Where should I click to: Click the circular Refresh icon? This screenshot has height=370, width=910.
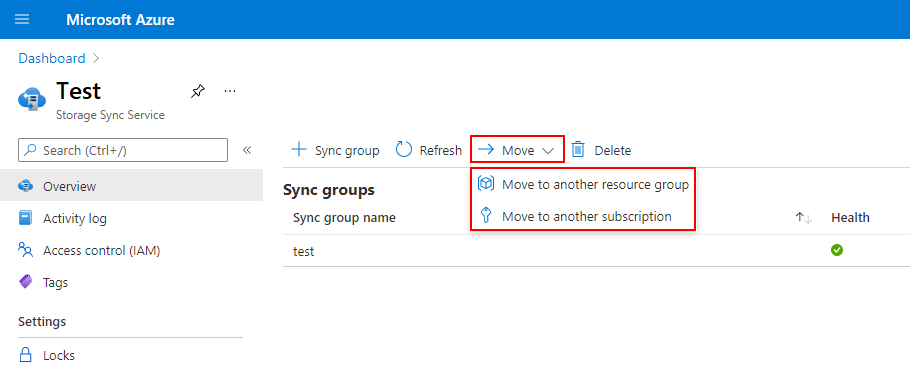click(404, 150)
